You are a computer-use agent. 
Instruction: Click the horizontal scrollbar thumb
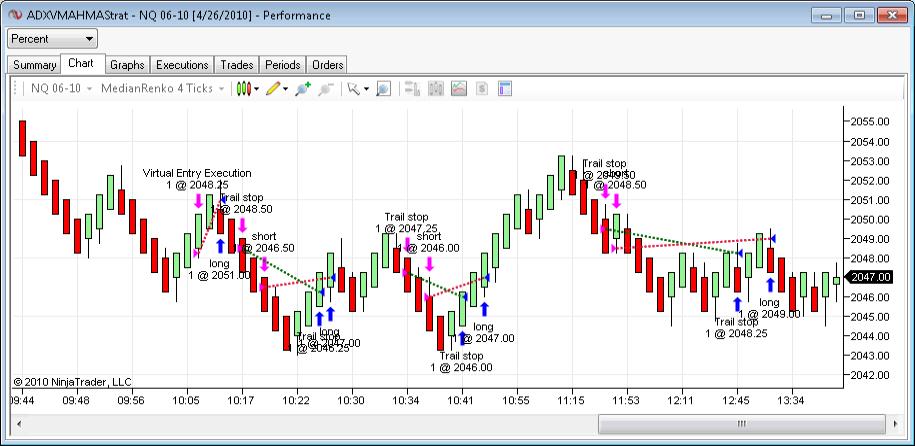coord(741,423)
